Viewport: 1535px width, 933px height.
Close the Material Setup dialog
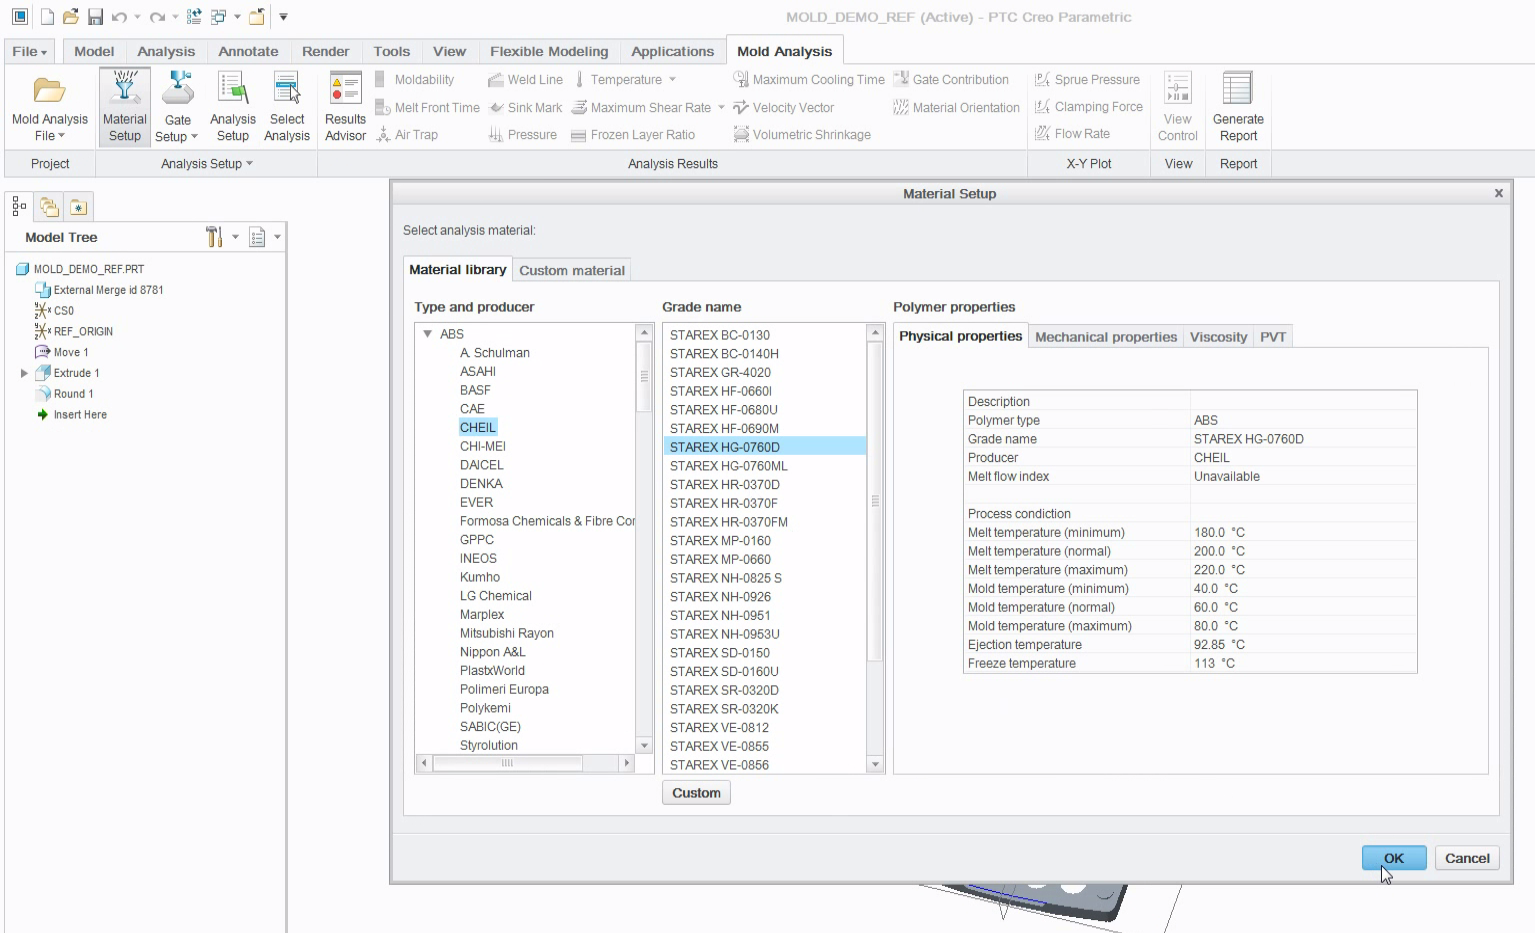coord(1499,193)
